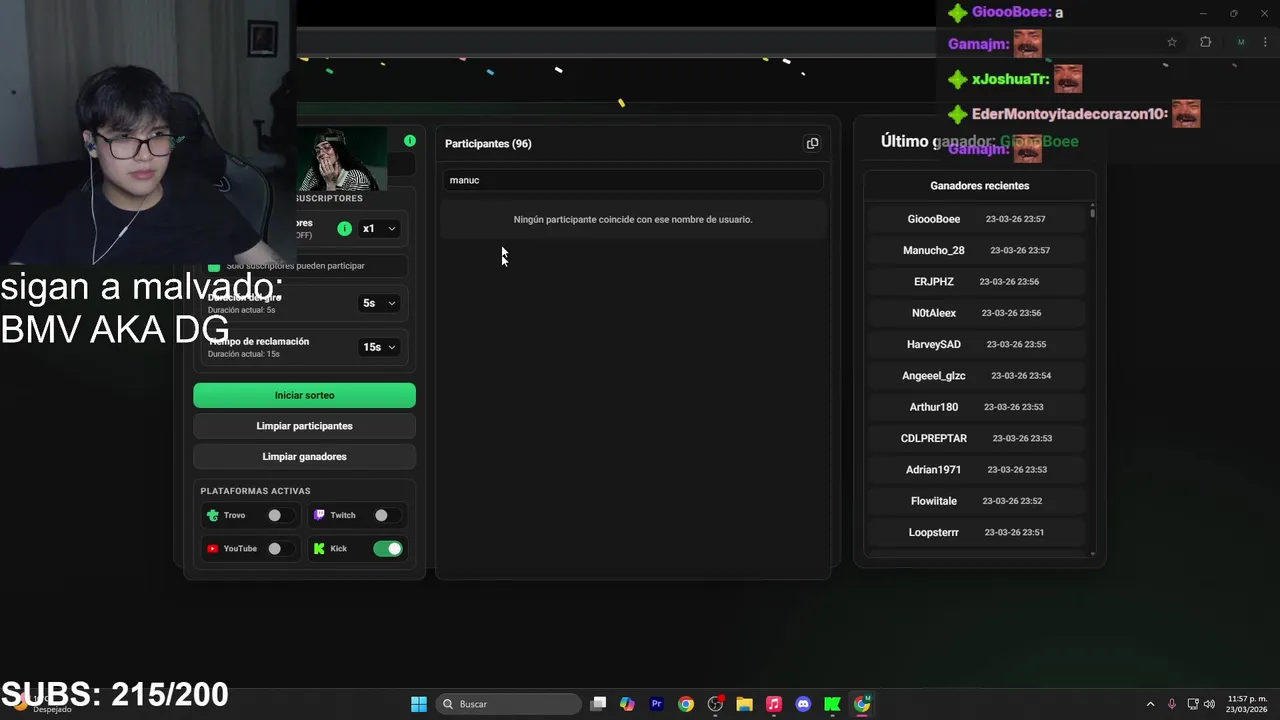The image size is (1280, 720).
Task: Click Limpiar ganadores
Action: 304,457
